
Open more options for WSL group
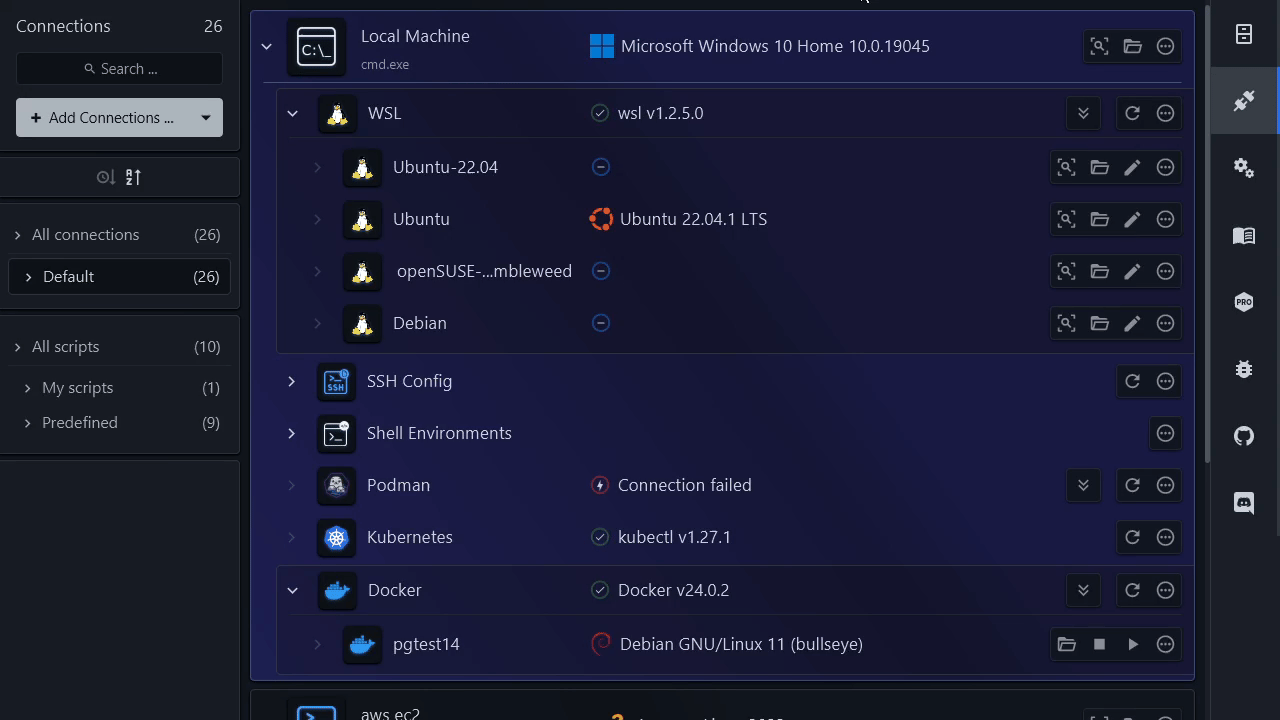tap(1165, 113)
